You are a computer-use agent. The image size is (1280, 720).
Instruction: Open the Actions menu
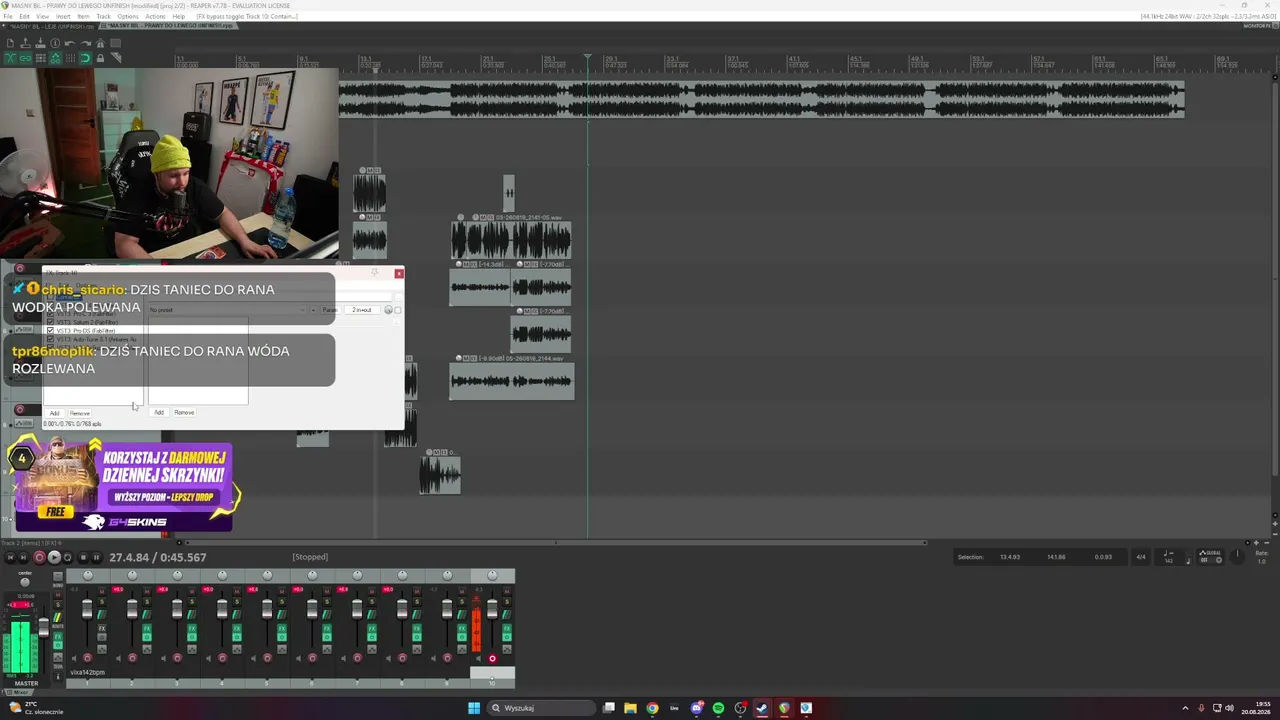tap(155, 17)
